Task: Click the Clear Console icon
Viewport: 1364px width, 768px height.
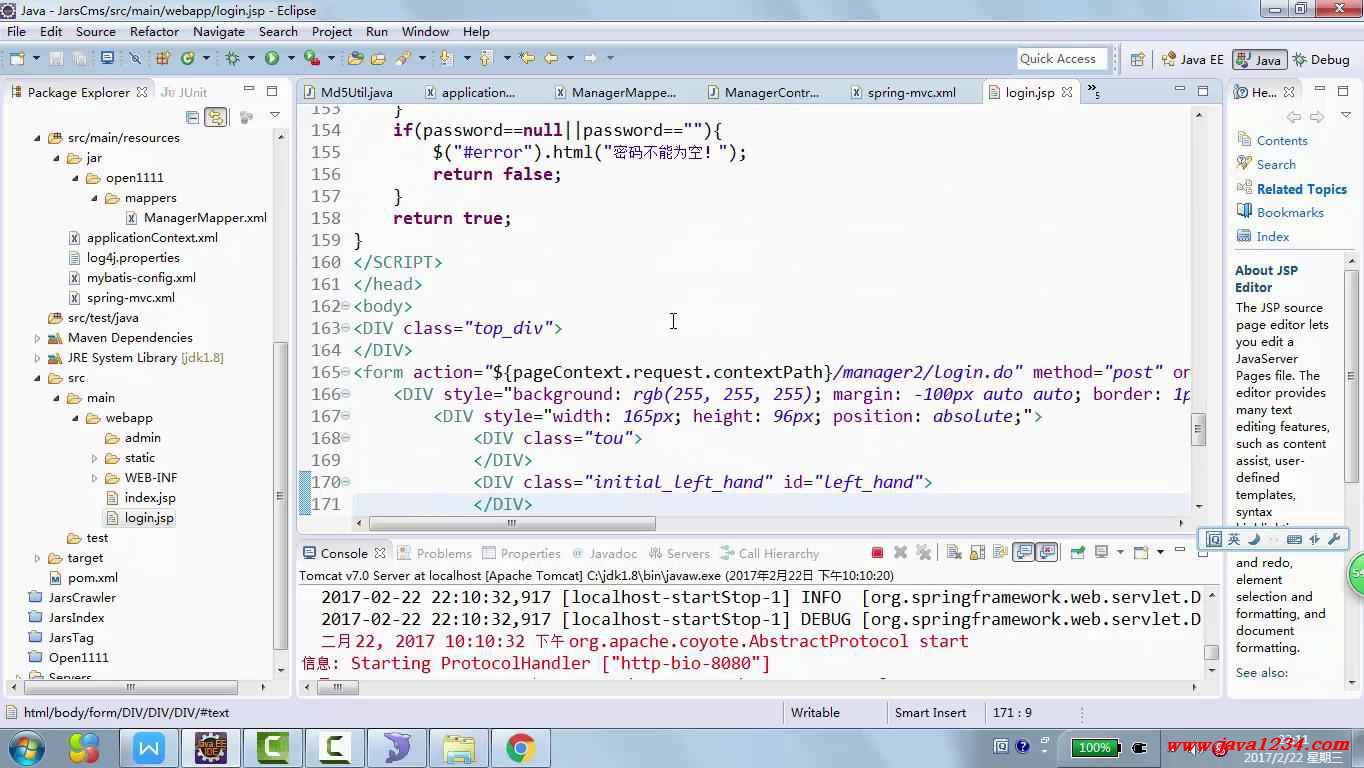Action: pyautogui.click(x=954, y=552)
